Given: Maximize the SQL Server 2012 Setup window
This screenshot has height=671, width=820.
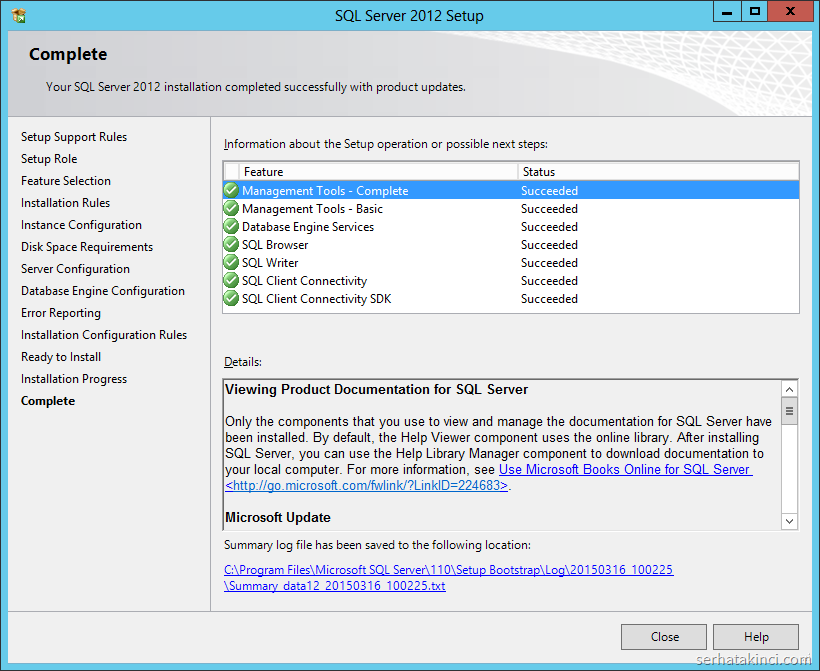Looking at the screenshot, I should pos(755,12).
